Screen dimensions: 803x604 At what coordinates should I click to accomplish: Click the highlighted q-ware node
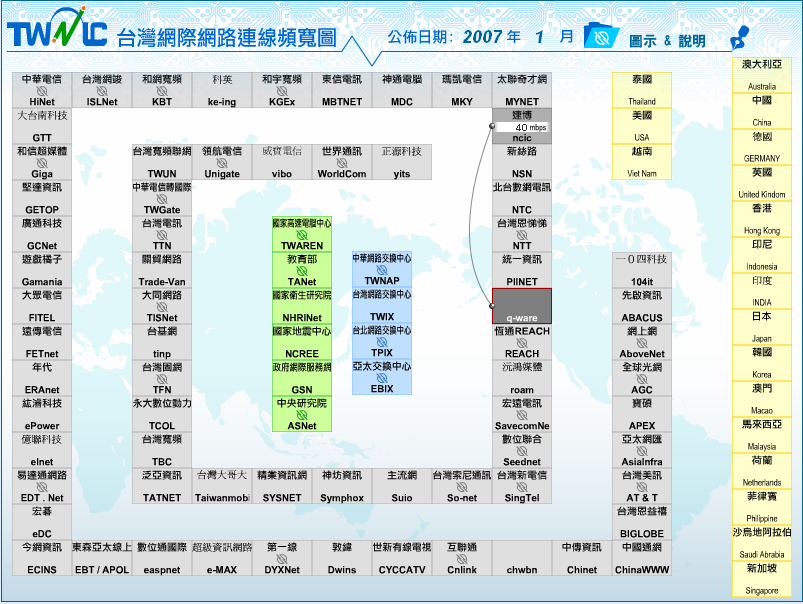click(x=522, y=306)
